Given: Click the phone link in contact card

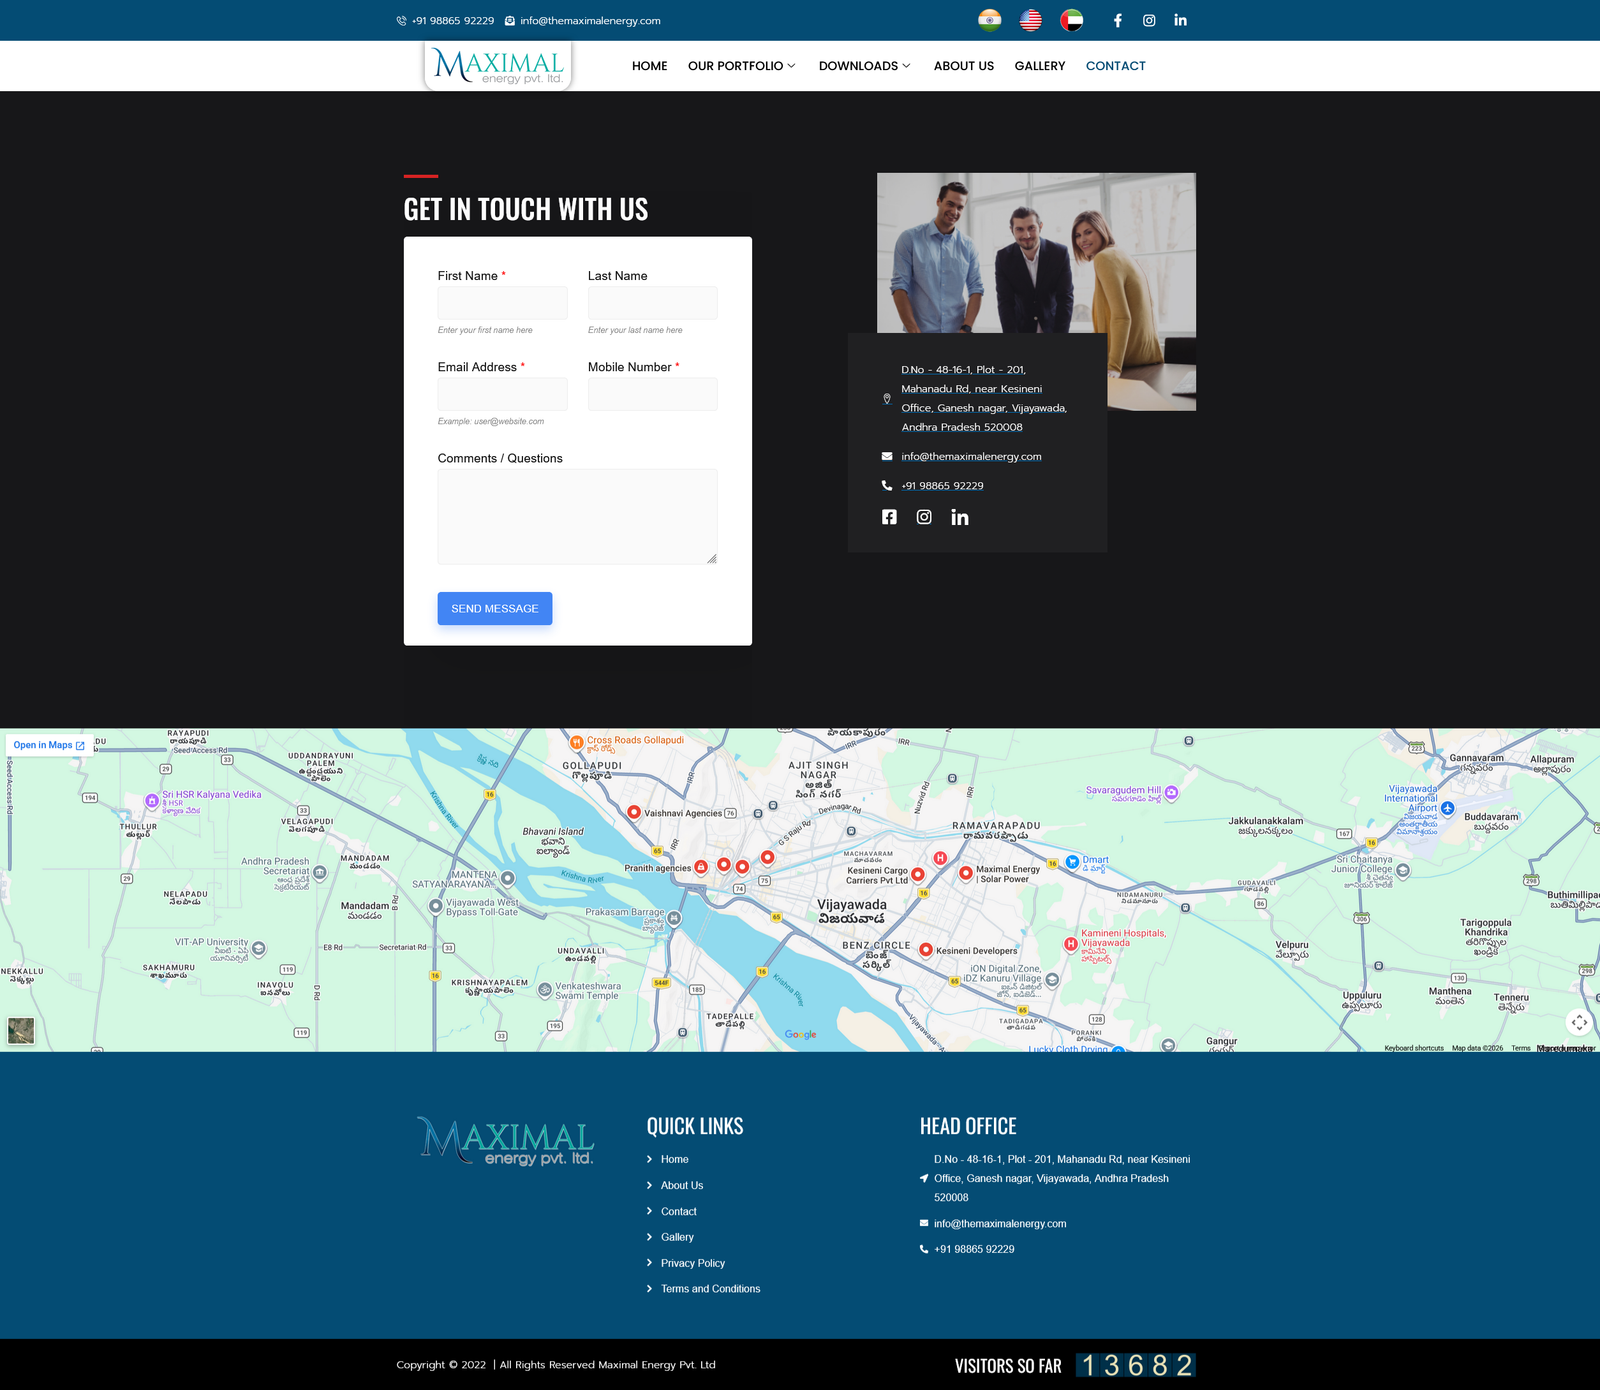Looking at the screenshot, I should (942, 485).
